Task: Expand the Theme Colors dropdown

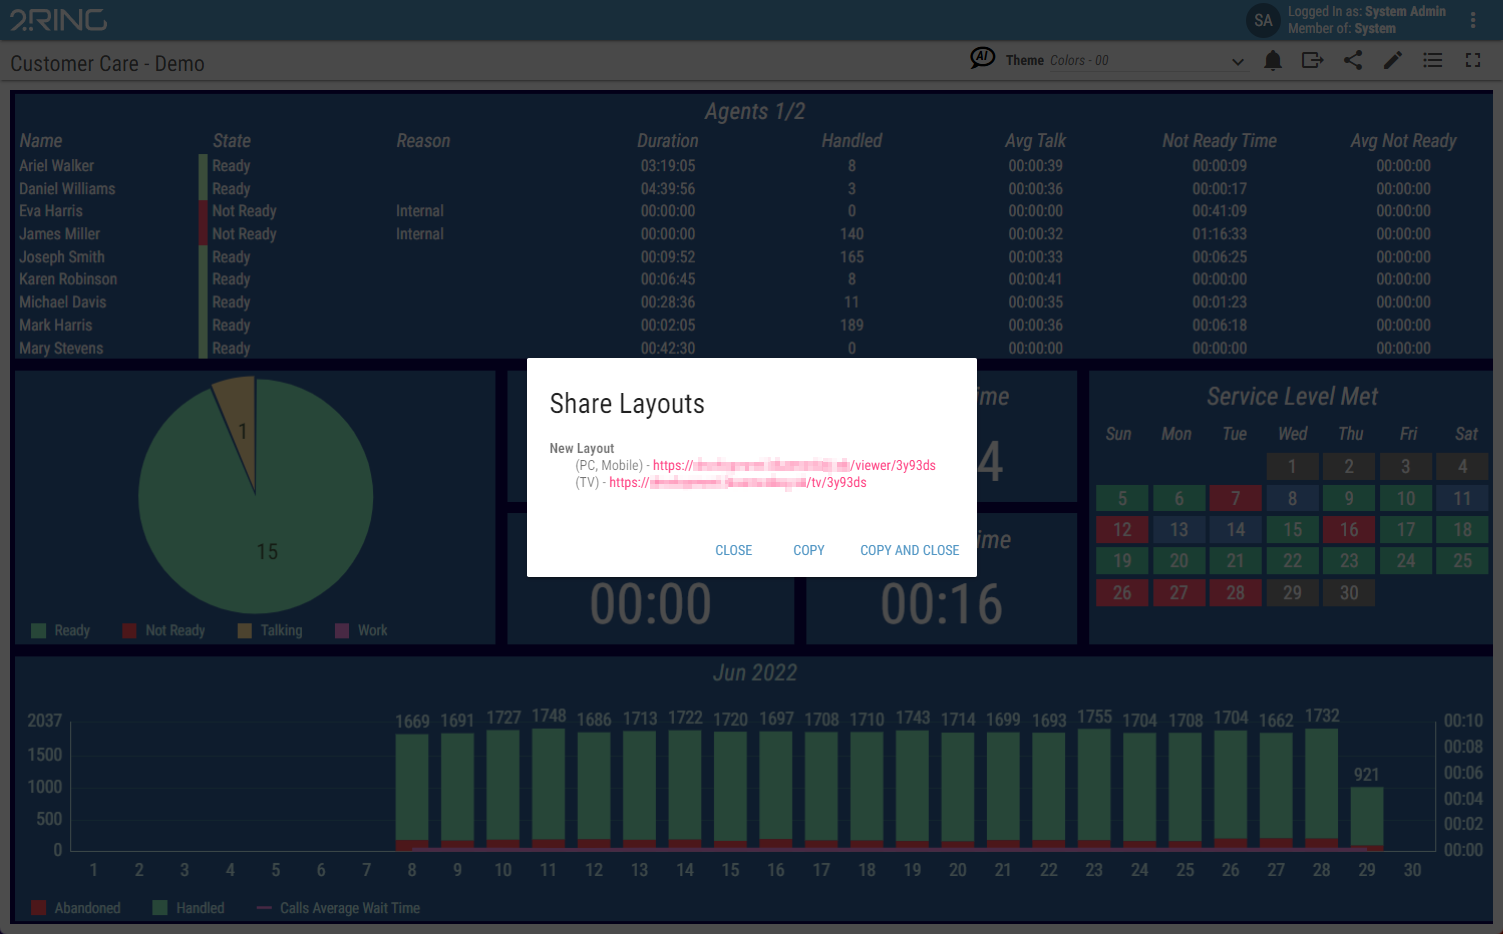Action: (x=1237, y=61)
